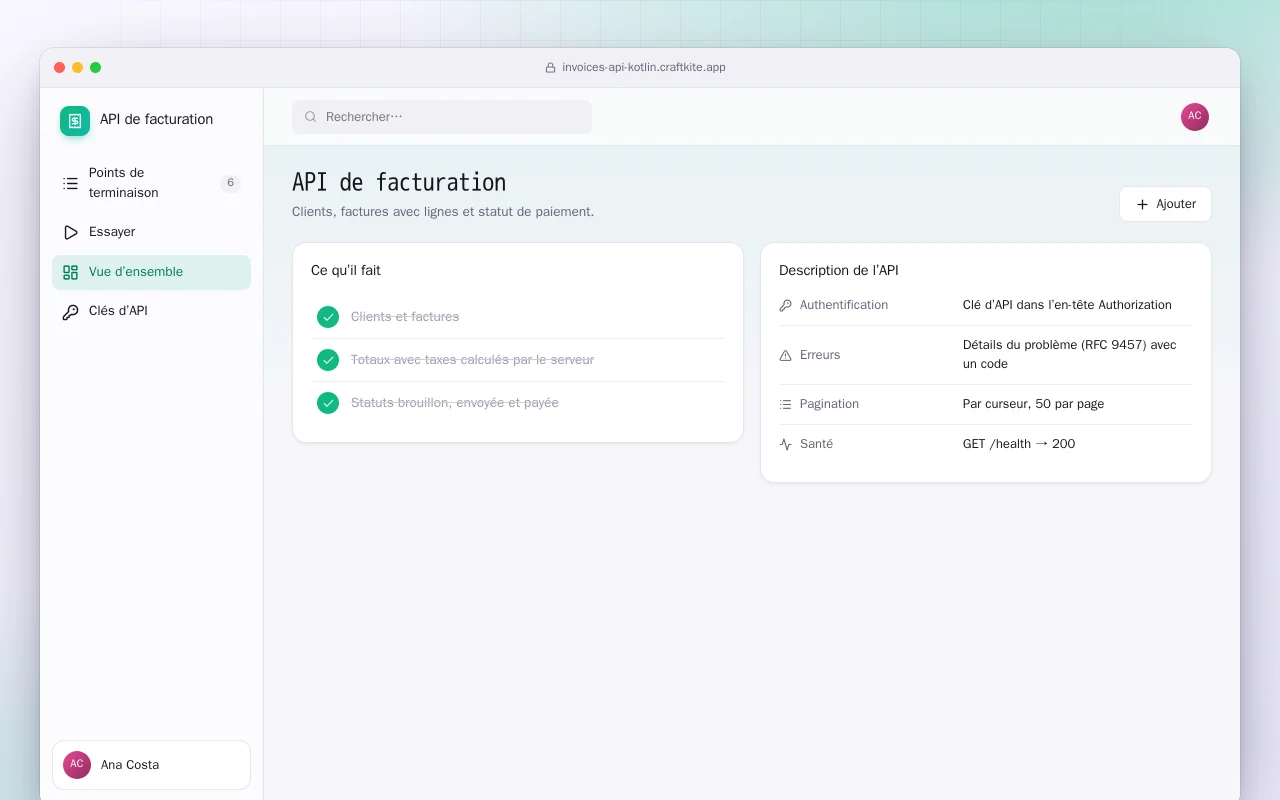The image size is (1280, 800).
Task: Select Vue d'ensemble in sidebar
Action: 151,272
